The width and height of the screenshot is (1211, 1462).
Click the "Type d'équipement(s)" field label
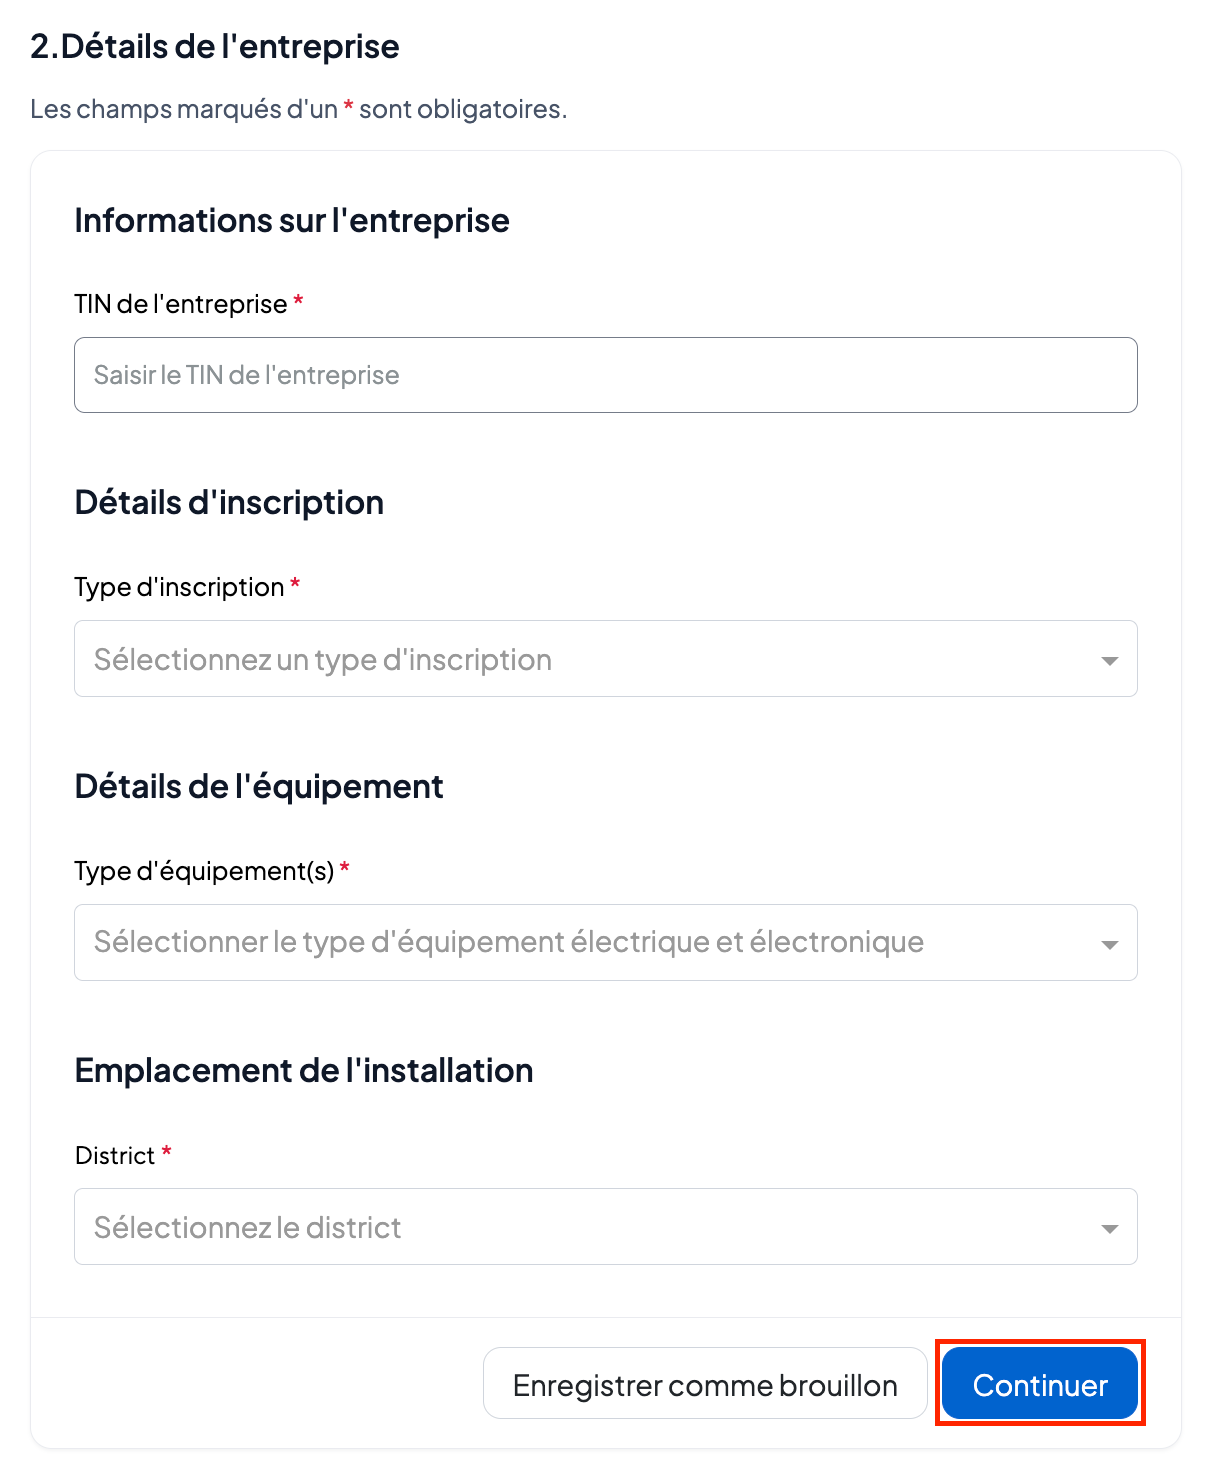tap(204, 871)
